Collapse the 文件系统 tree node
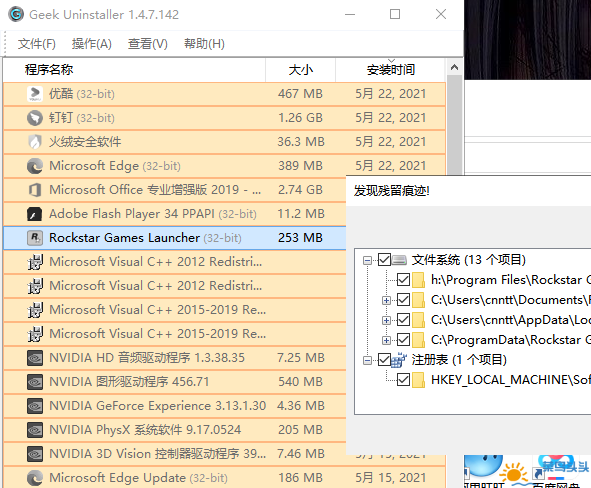Image resolution: width=591 pixels, height=488 pixels. (x=367, y=260)
